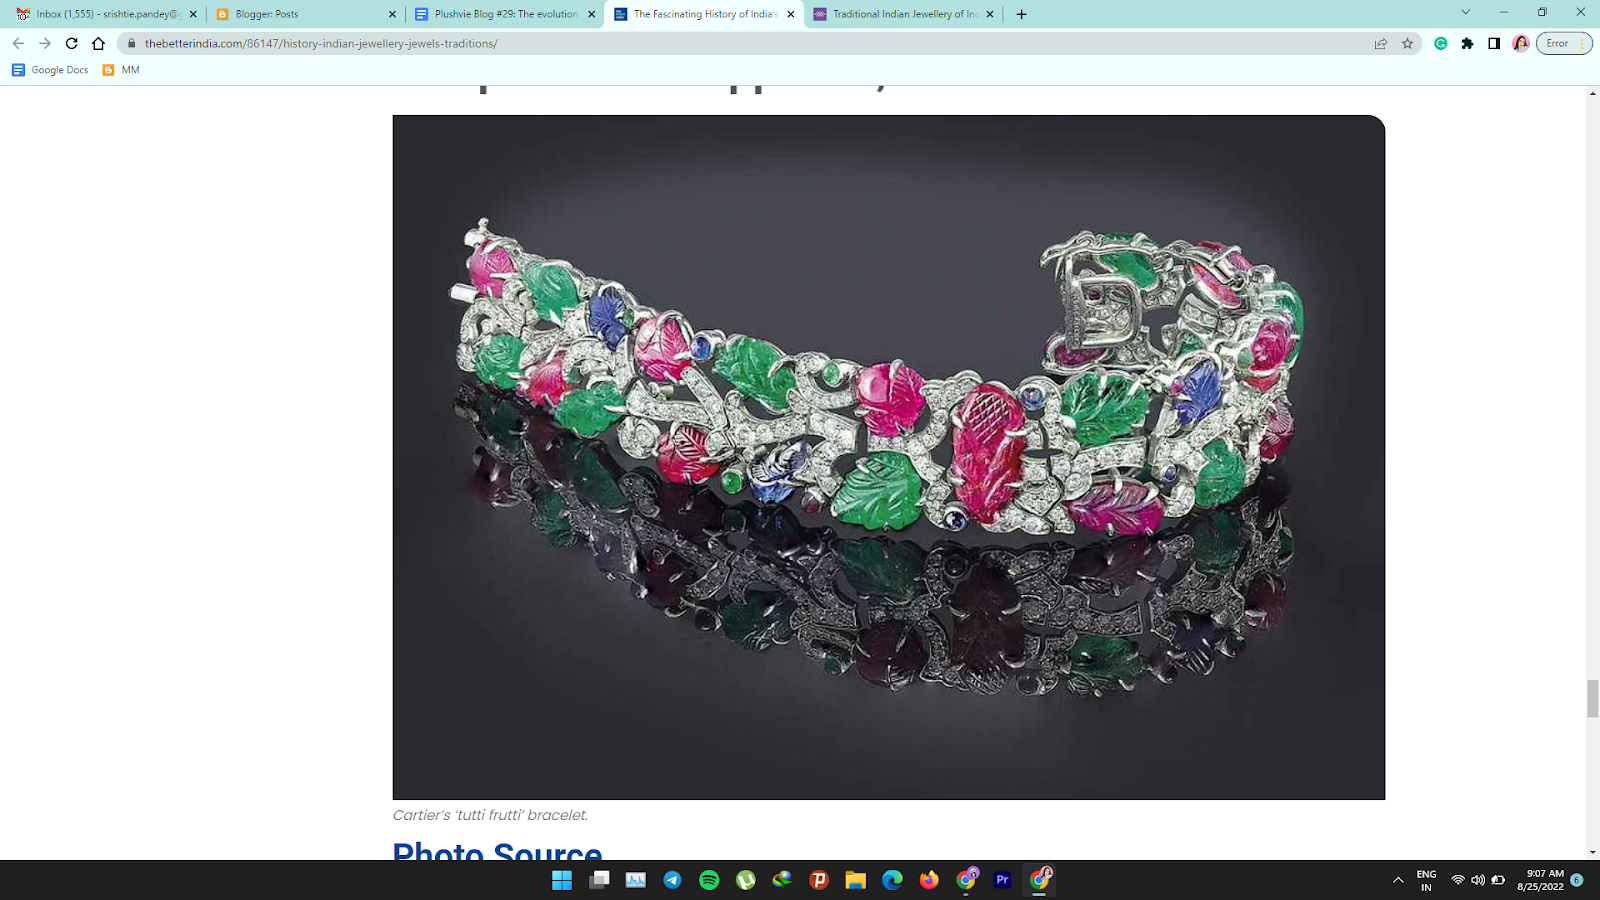Viewport: 1600px width, 900px height.
Task: Close the Plushvie Blog #29 tab
Action: coord(591,14)
